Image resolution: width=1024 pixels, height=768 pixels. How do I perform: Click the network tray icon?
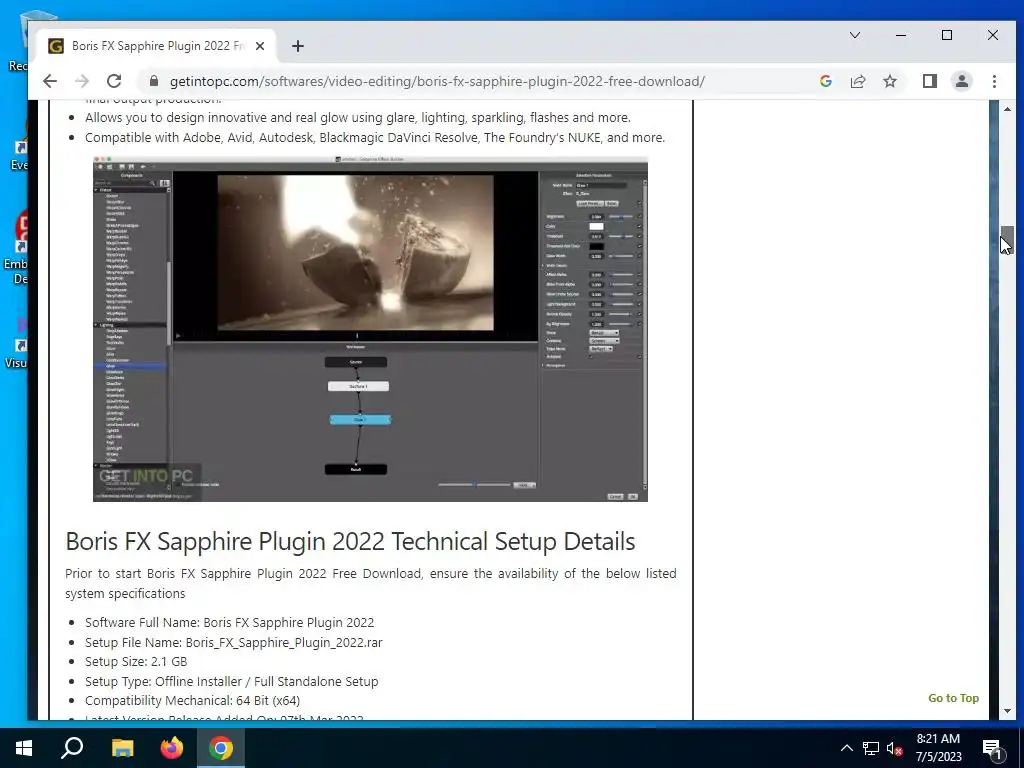tap(871, 748)
